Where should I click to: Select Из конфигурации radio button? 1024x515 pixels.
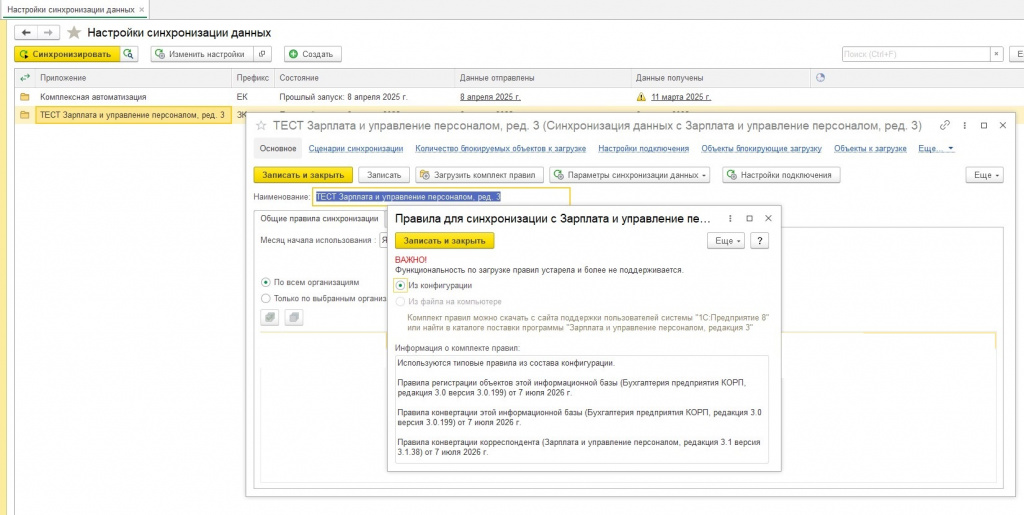tap(400, 285)
